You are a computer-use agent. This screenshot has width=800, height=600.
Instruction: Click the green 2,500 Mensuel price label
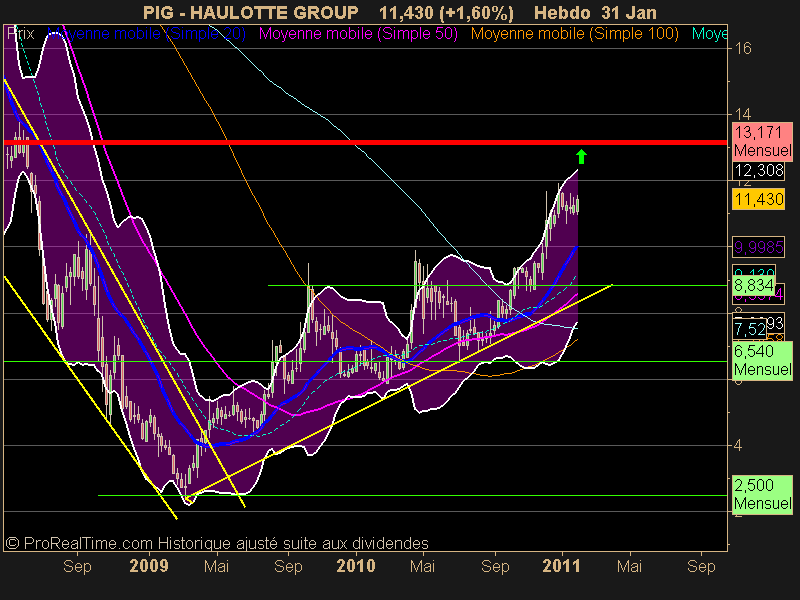[762, 494]
